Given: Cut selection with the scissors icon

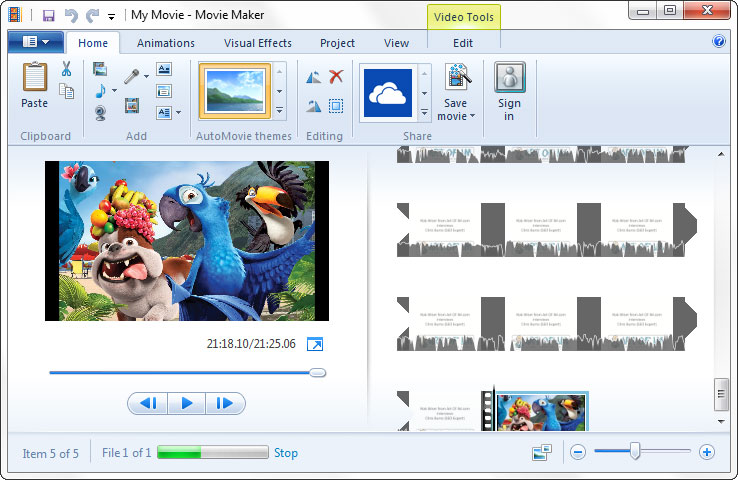Looking at the screenshot, I should (x=66, y=69).
